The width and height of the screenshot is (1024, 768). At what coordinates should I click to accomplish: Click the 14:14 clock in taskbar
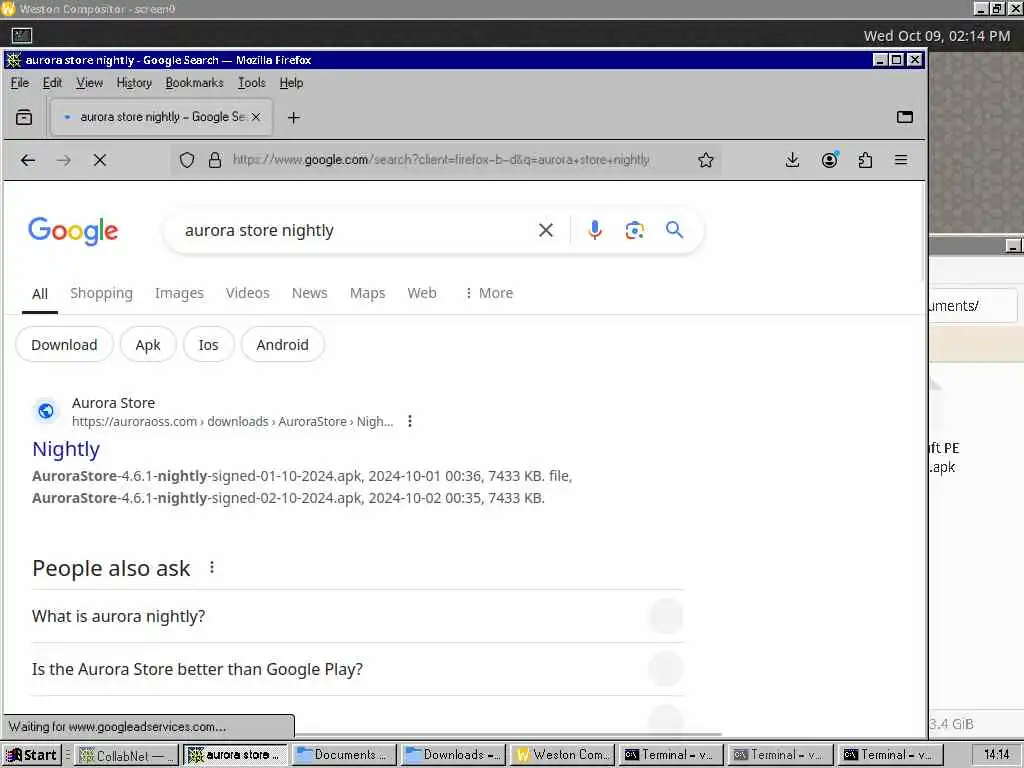[997, 755]
